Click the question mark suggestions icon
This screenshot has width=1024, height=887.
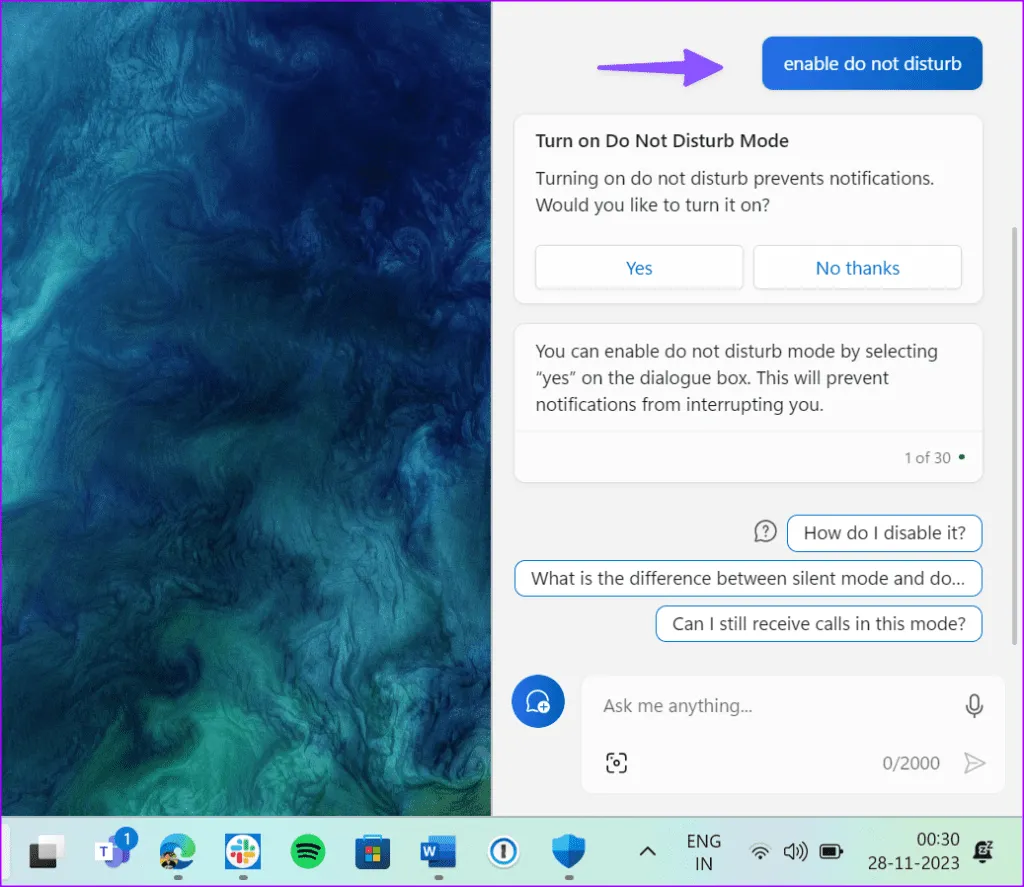coord(765,532)
